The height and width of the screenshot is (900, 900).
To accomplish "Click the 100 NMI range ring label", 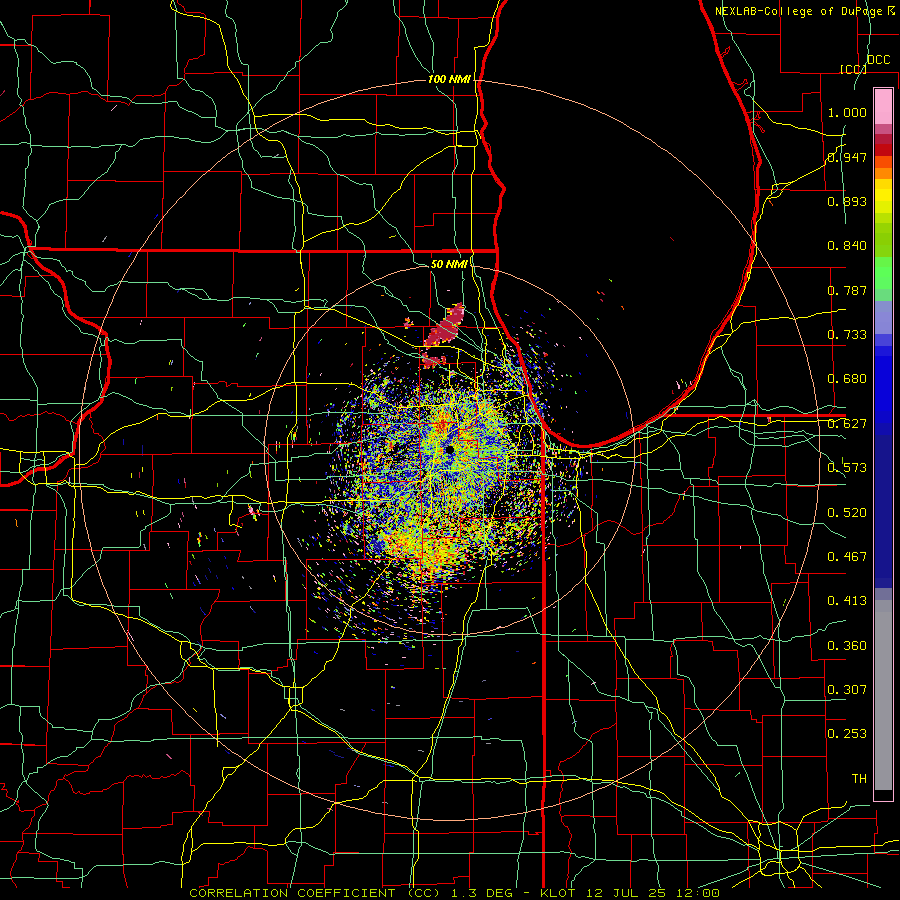I will click(x=449, y=79).
